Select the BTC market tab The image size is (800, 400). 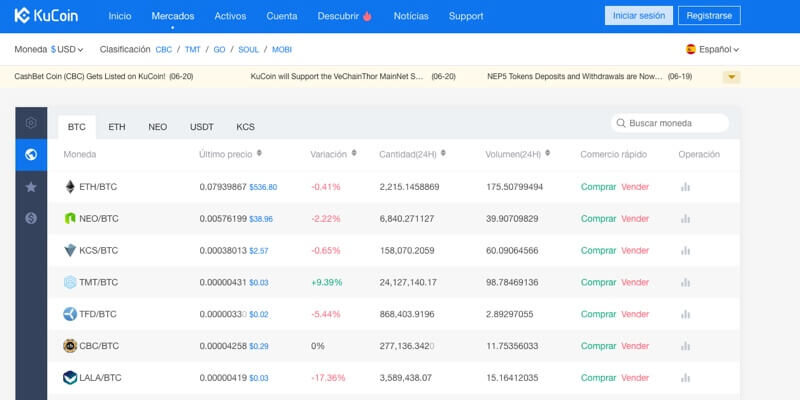point(77,127)
